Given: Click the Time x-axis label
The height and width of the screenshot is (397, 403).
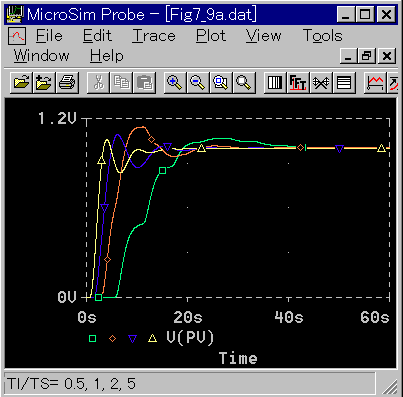Looking at the screenshot, I should click(x=238, y=358).
